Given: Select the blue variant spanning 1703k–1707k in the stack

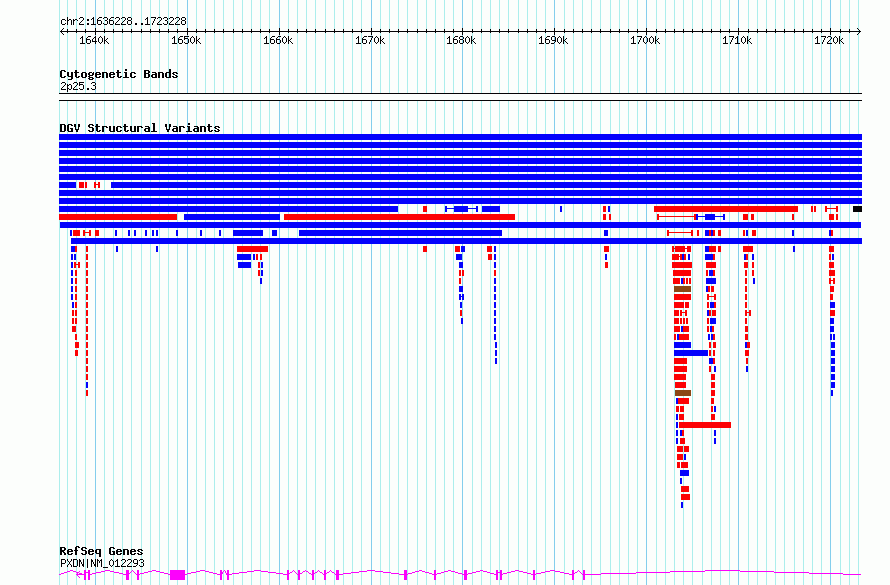Looking at the screenshot, I should (691, 353).
